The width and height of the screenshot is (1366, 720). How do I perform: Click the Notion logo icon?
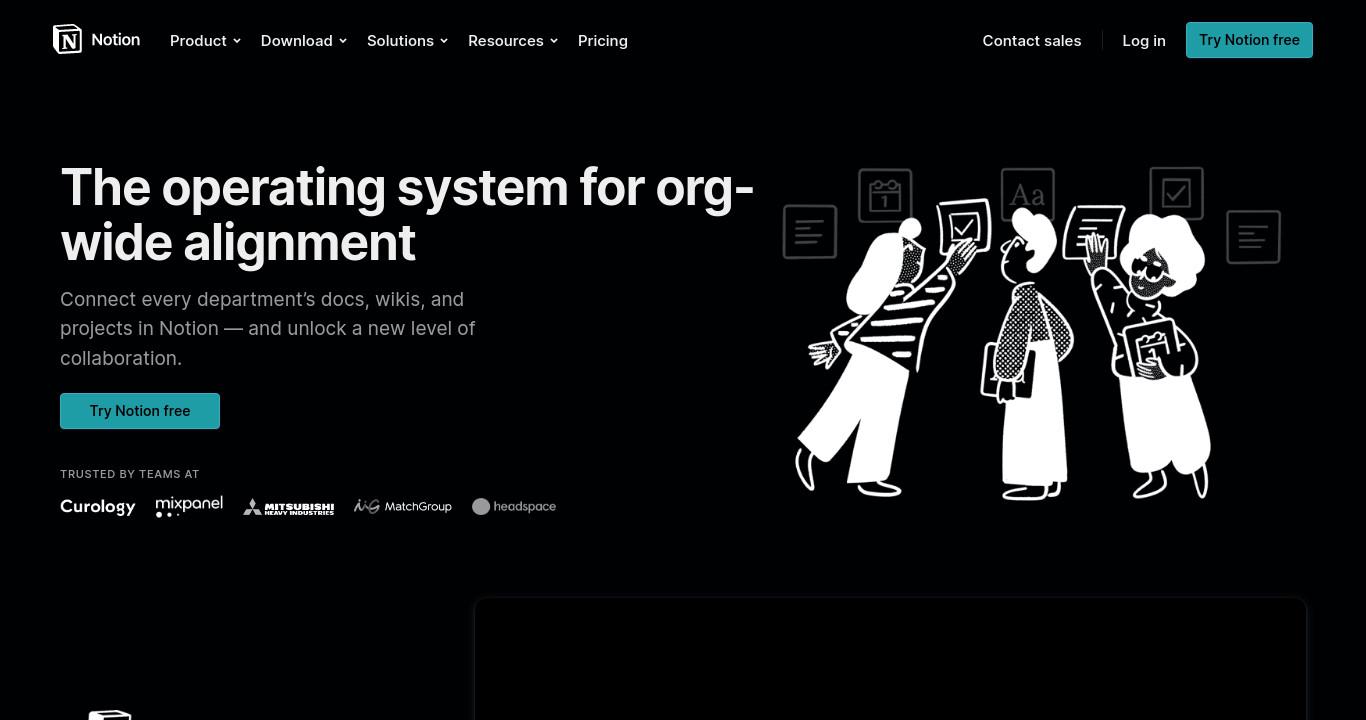(67, 39)
